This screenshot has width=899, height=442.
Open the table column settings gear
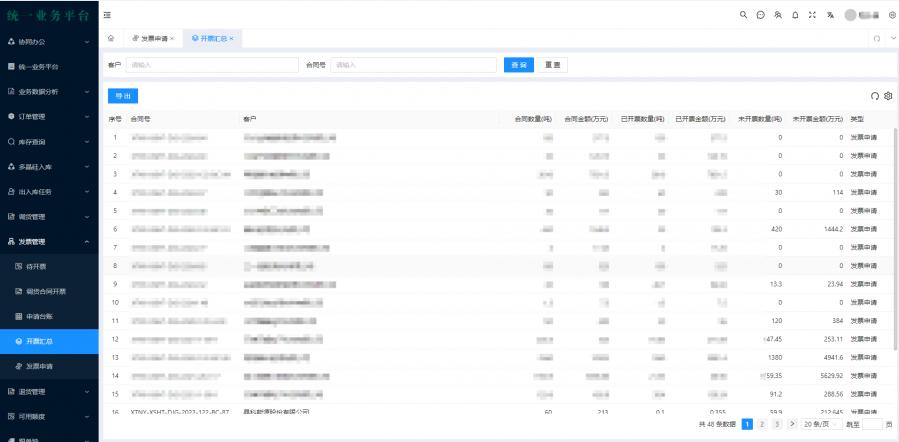pyautogui.click(x=888, y=96)
